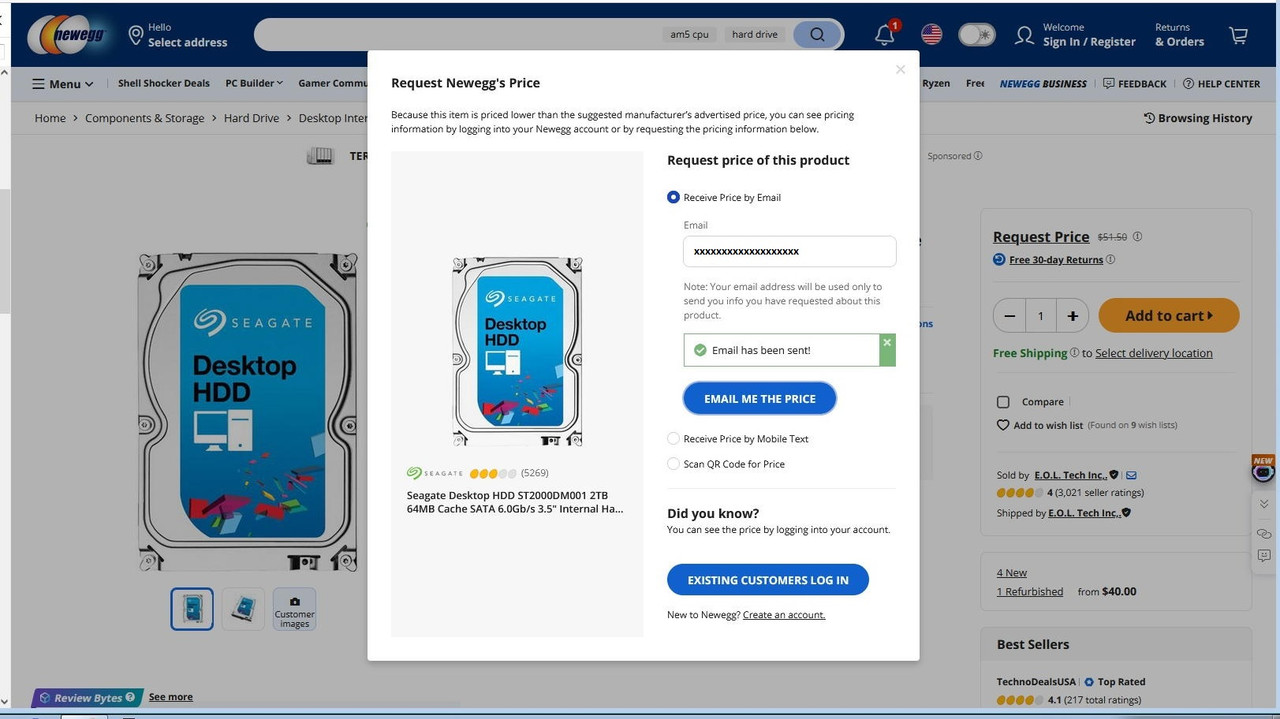1280x719 pixels.
Task: Check the Compare checkbox
Action: [1003, 402]
